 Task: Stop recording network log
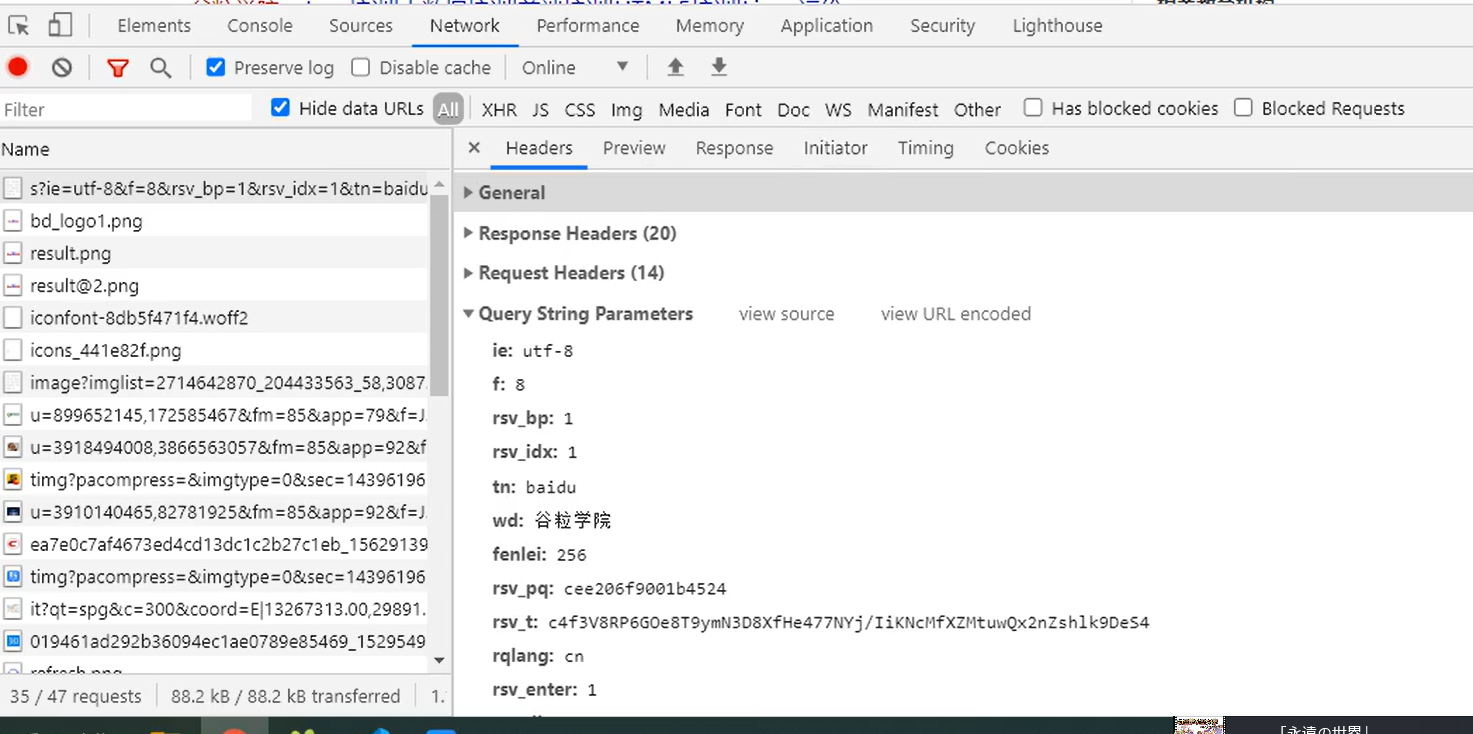pyautogui.click(x=18, y=67)
